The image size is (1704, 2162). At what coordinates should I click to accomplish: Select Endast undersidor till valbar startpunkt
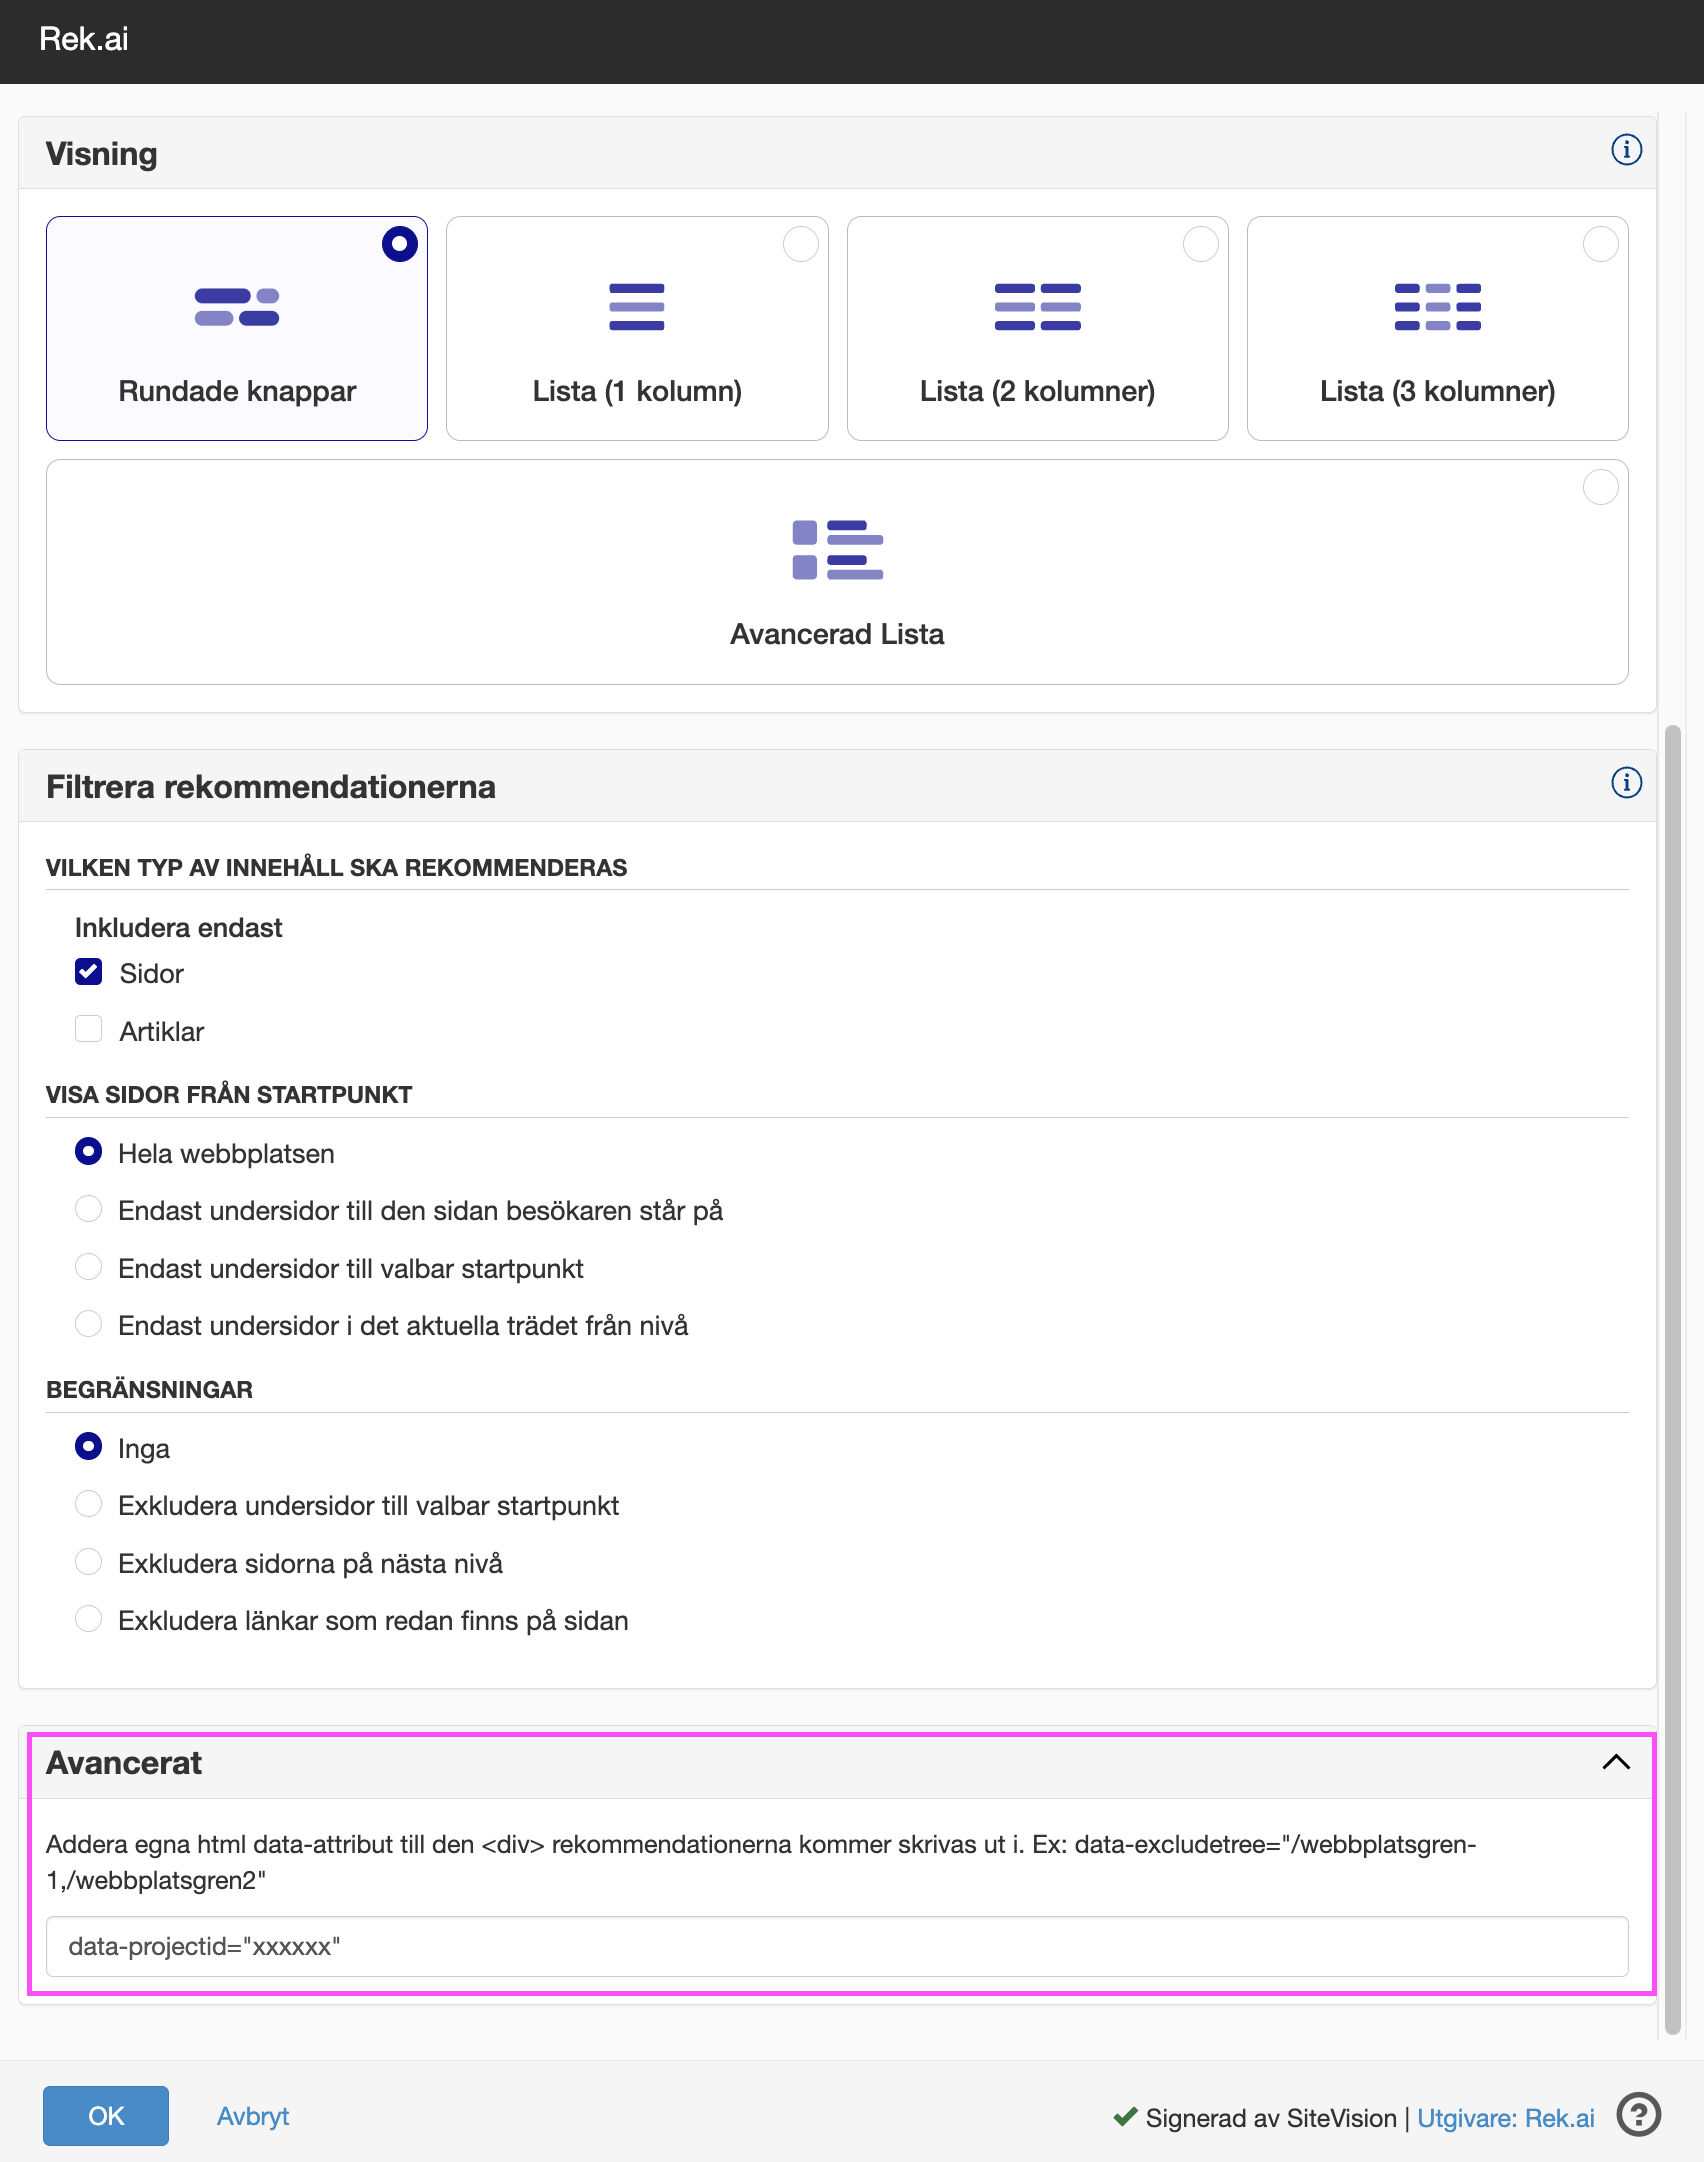click(x=89, y=1267)
